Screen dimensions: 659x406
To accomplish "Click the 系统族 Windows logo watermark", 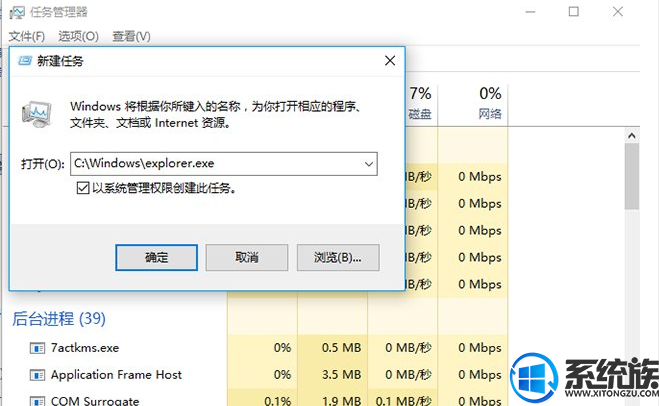I will click(x=535, y=377).
